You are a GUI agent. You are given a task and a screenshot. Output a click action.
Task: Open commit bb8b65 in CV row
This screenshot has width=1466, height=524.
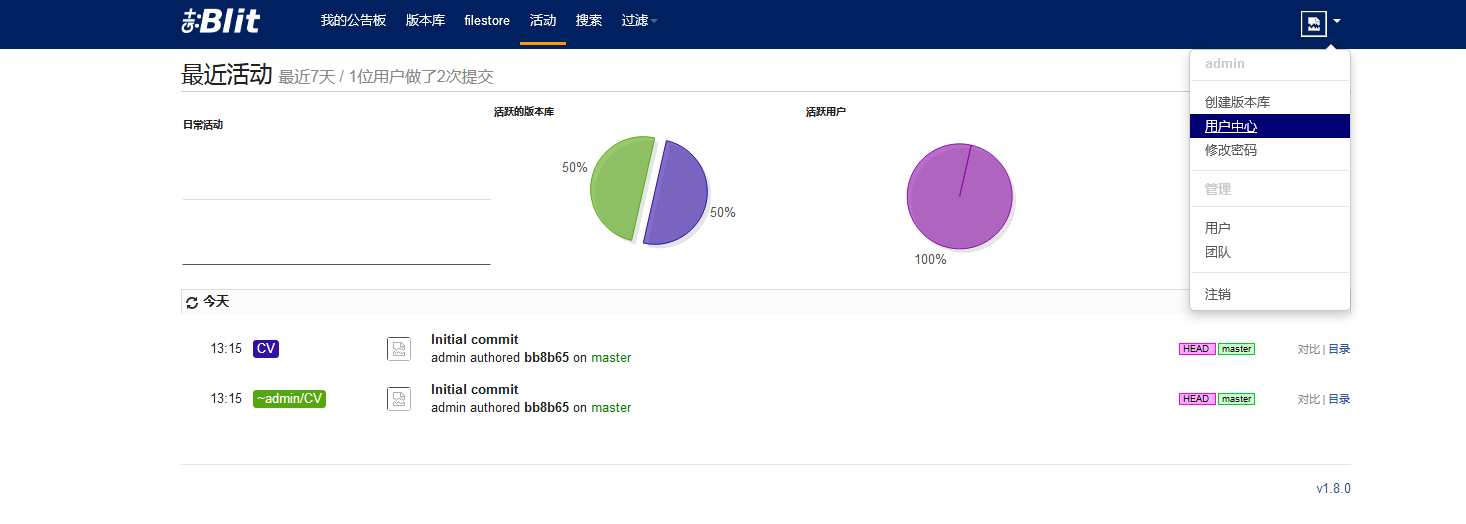pyautogui.click(x=546, y=357)
